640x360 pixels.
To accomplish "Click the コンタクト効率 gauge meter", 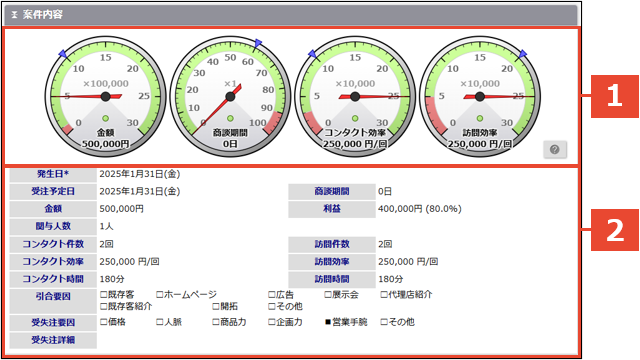I will click(355, 97).
